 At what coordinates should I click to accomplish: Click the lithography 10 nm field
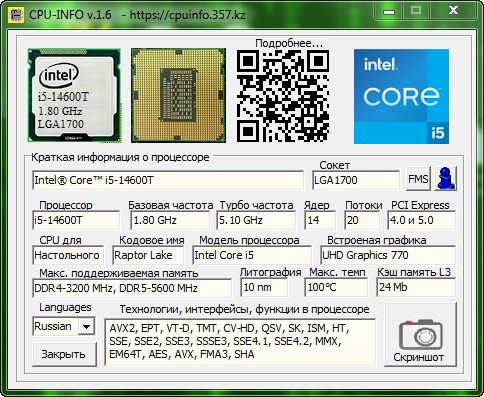[x=264, y=287]
